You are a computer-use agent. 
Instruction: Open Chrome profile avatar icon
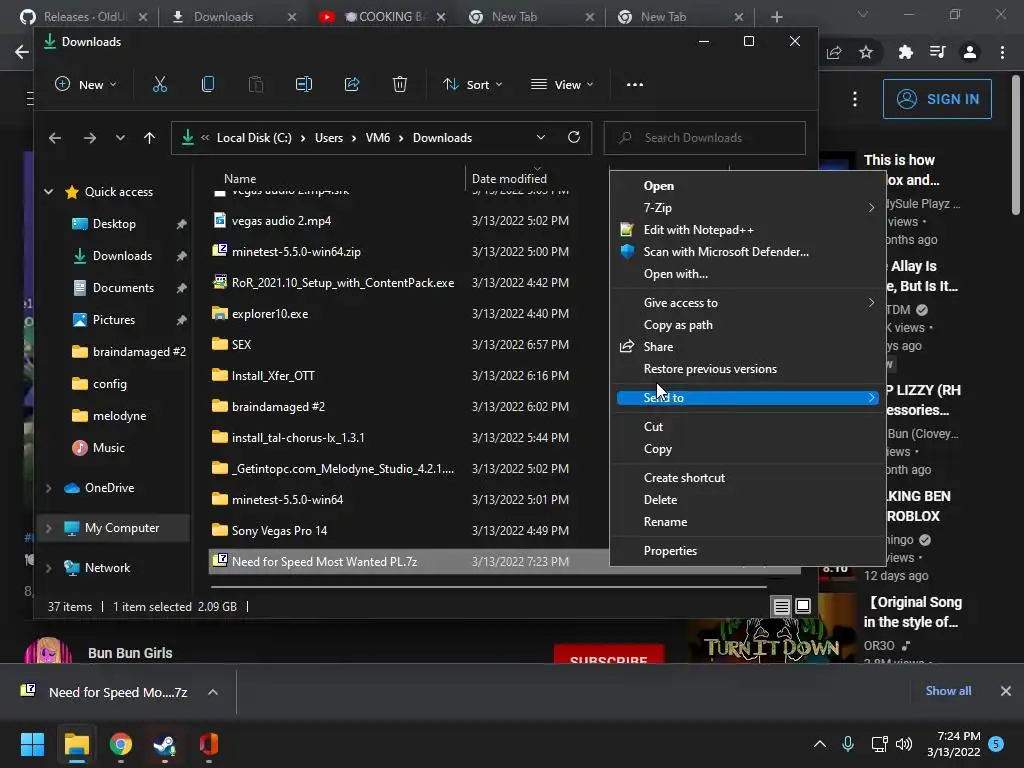tap(970, 52)
